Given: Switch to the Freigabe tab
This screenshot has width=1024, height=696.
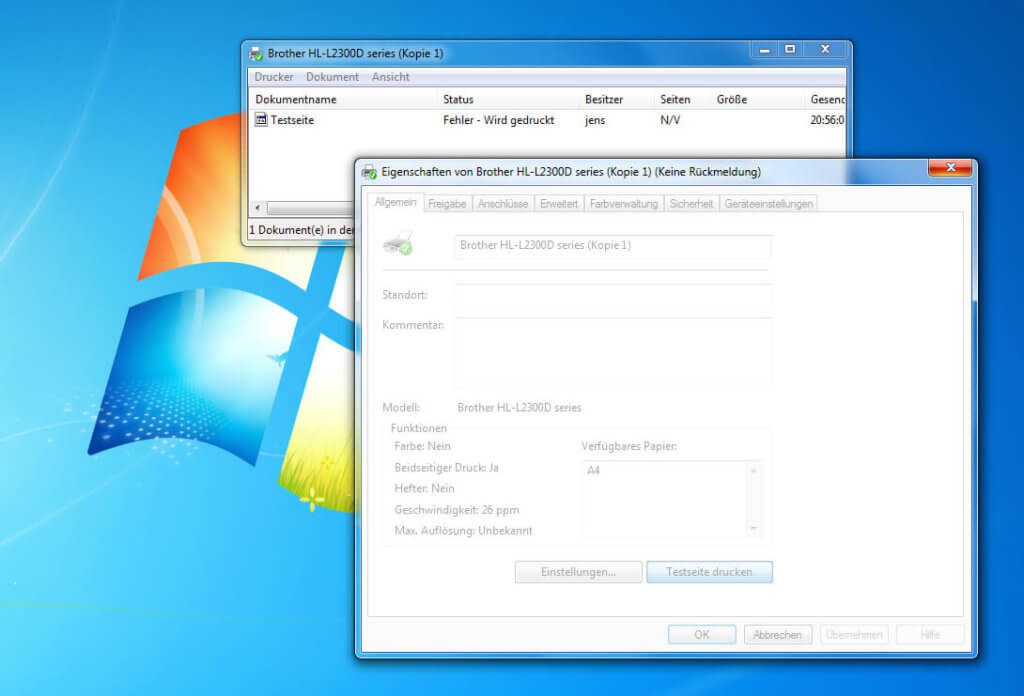Looking at the screenshot, I should click(447, 203).
